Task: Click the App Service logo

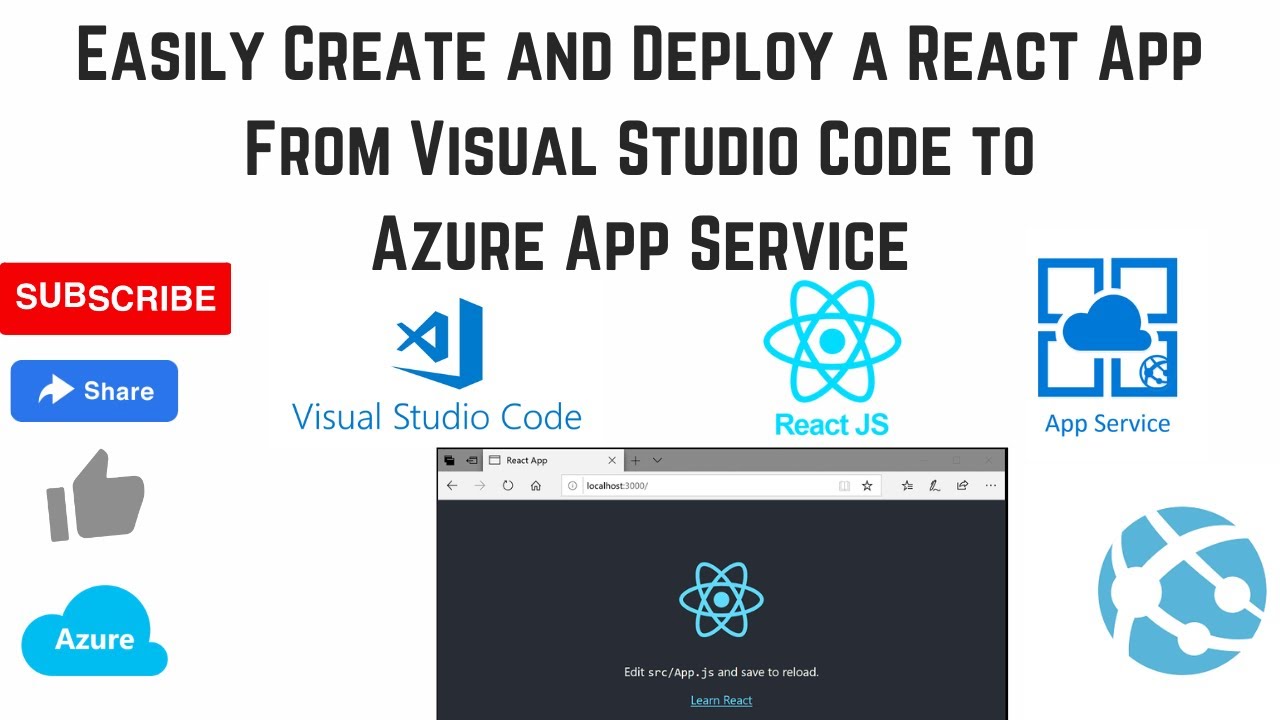Action: click(x=1107, y=328)
